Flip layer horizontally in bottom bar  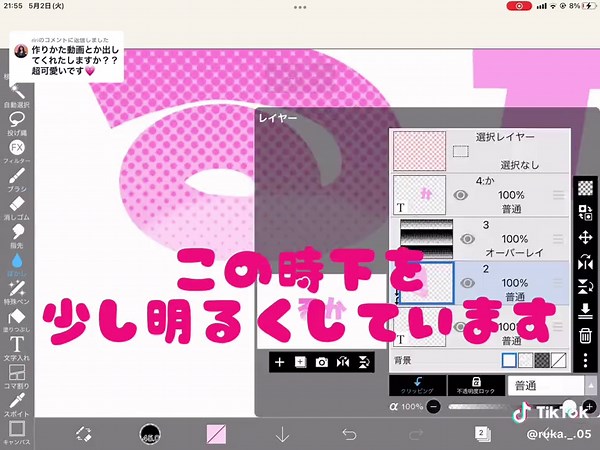343,362
